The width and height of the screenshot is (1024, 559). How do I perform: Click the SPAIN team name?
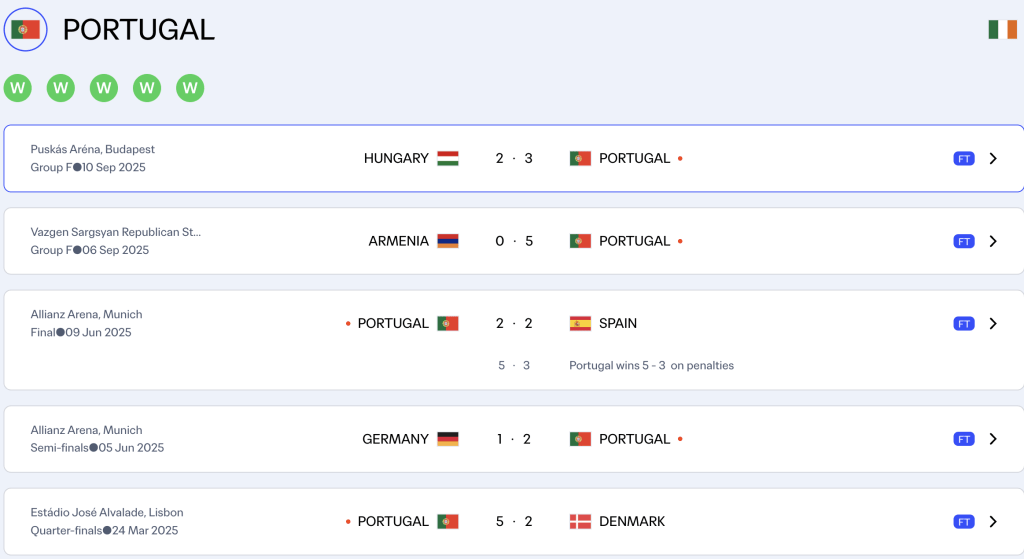(x=618, y=323)
